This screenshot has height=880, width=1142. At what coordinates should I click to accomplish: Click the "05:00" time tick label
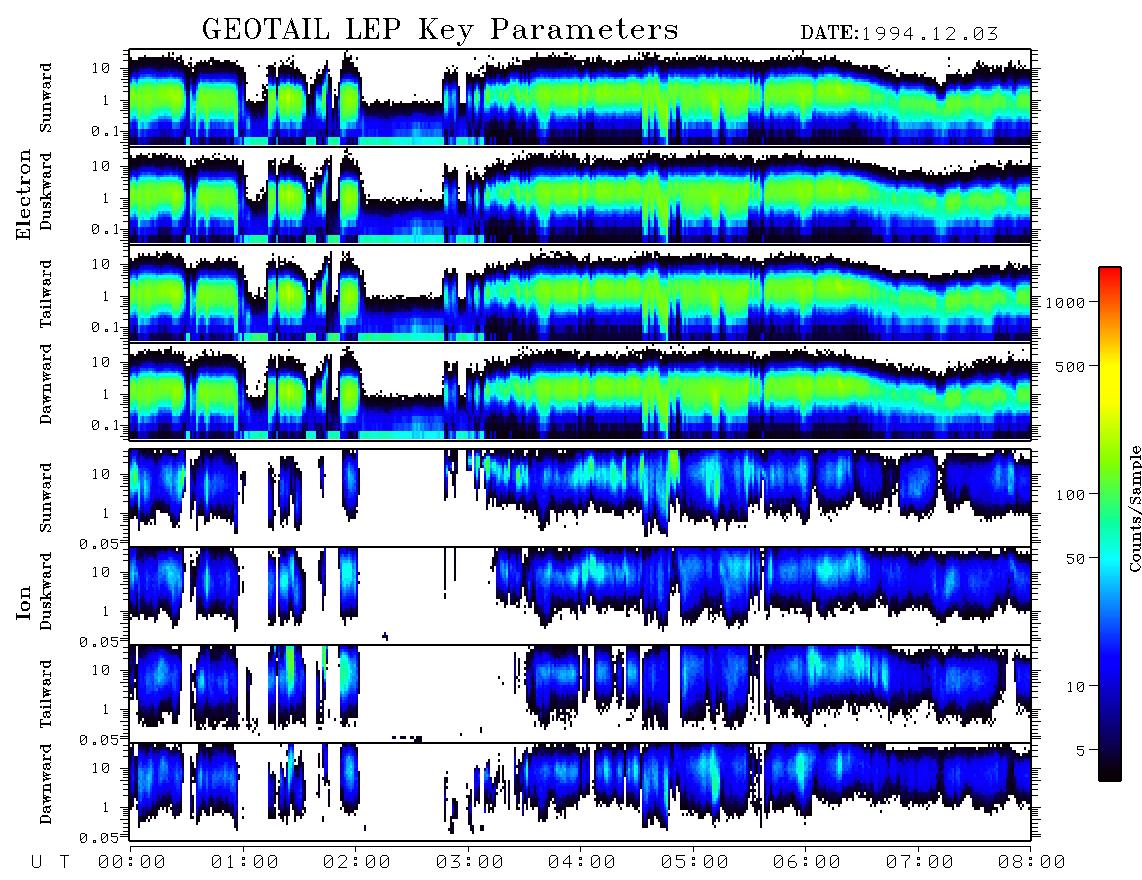click(695, 862)
